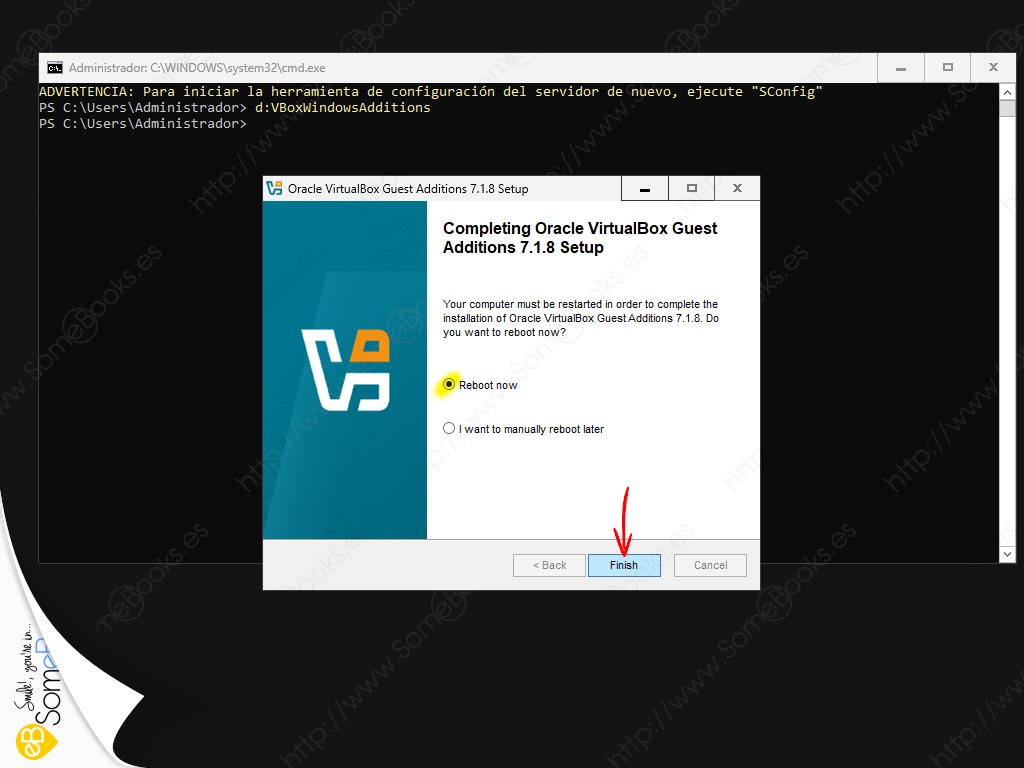Click the cmd.exe icon in the title bar

(54, 68)
